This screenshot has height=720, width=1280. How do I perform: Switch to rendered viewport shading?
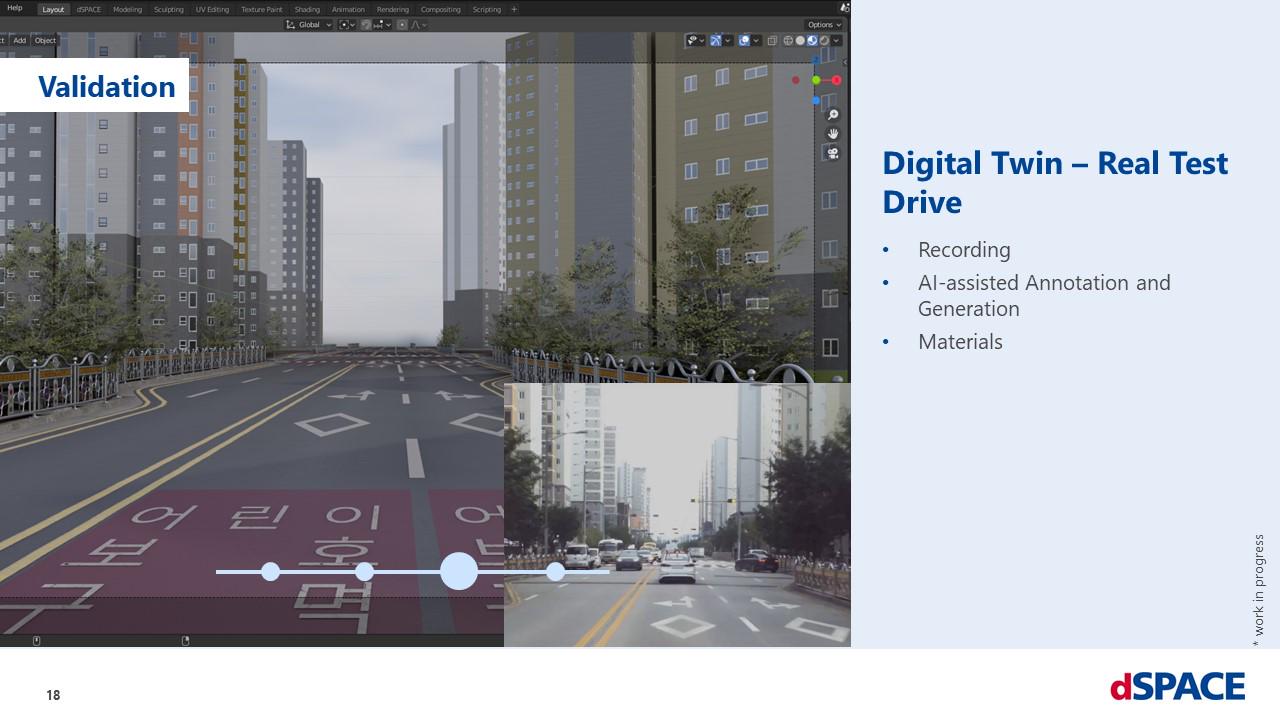click(x=824, y=41)
